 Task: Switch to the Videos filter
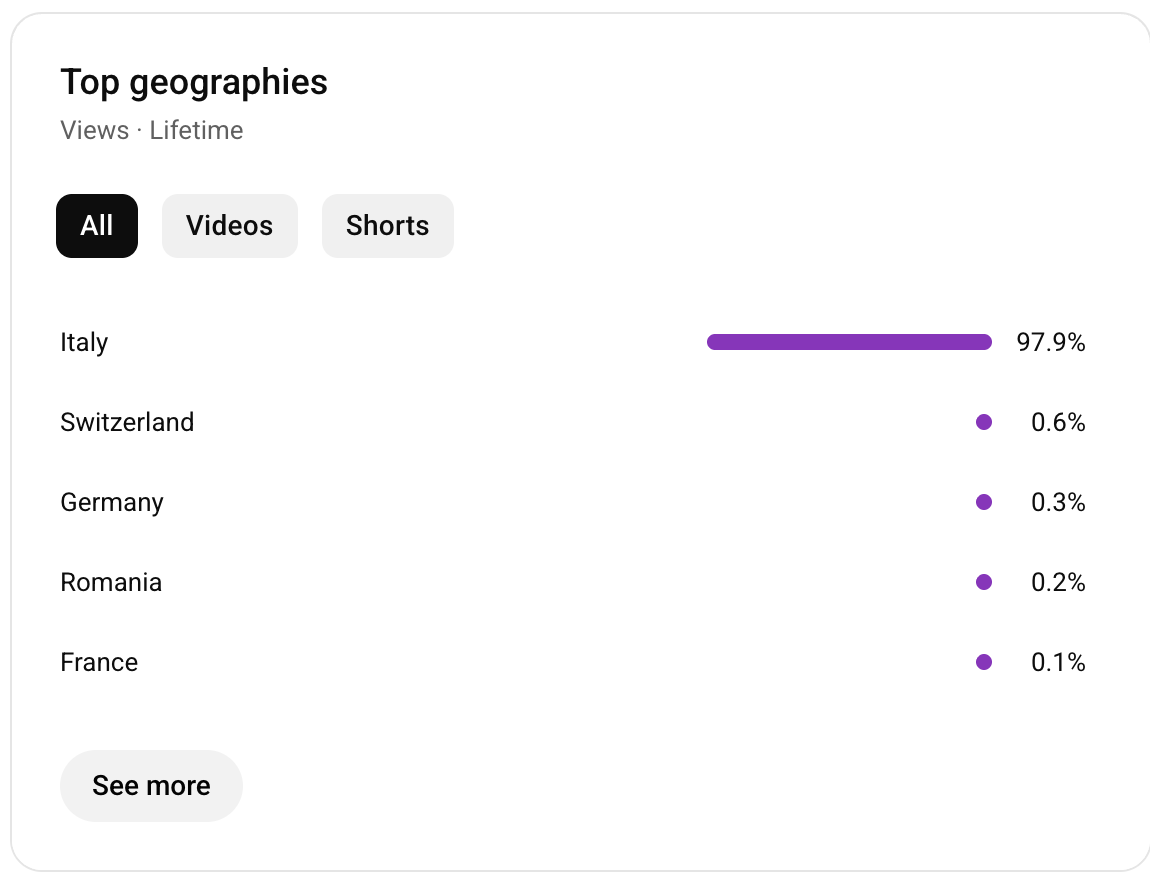(x=229, y=226)
